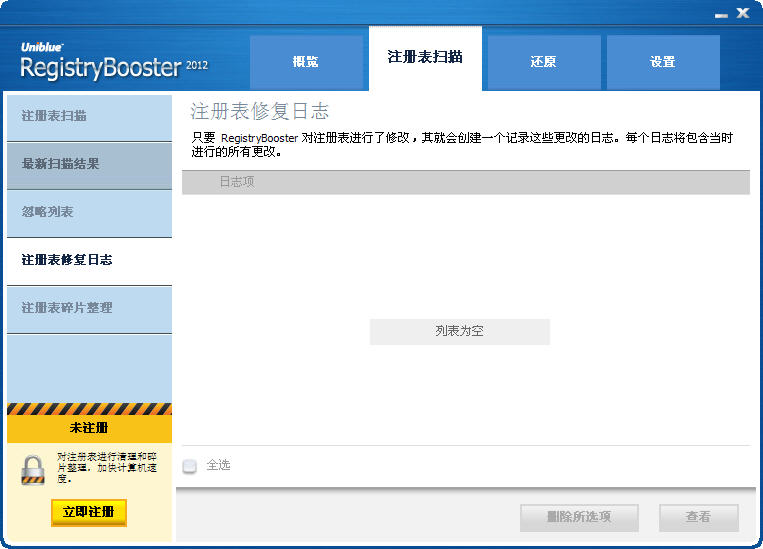
Task: Minimize the RegistryBooster window
Action: pyautogui.click(x=721, y=15)
